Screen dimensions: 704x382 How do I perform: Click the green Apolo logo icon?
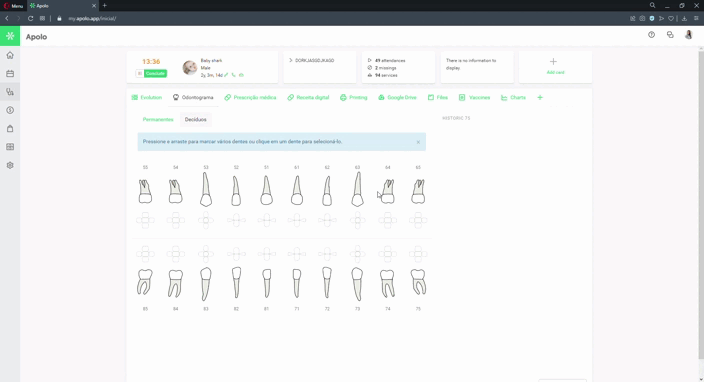[10, 36]
